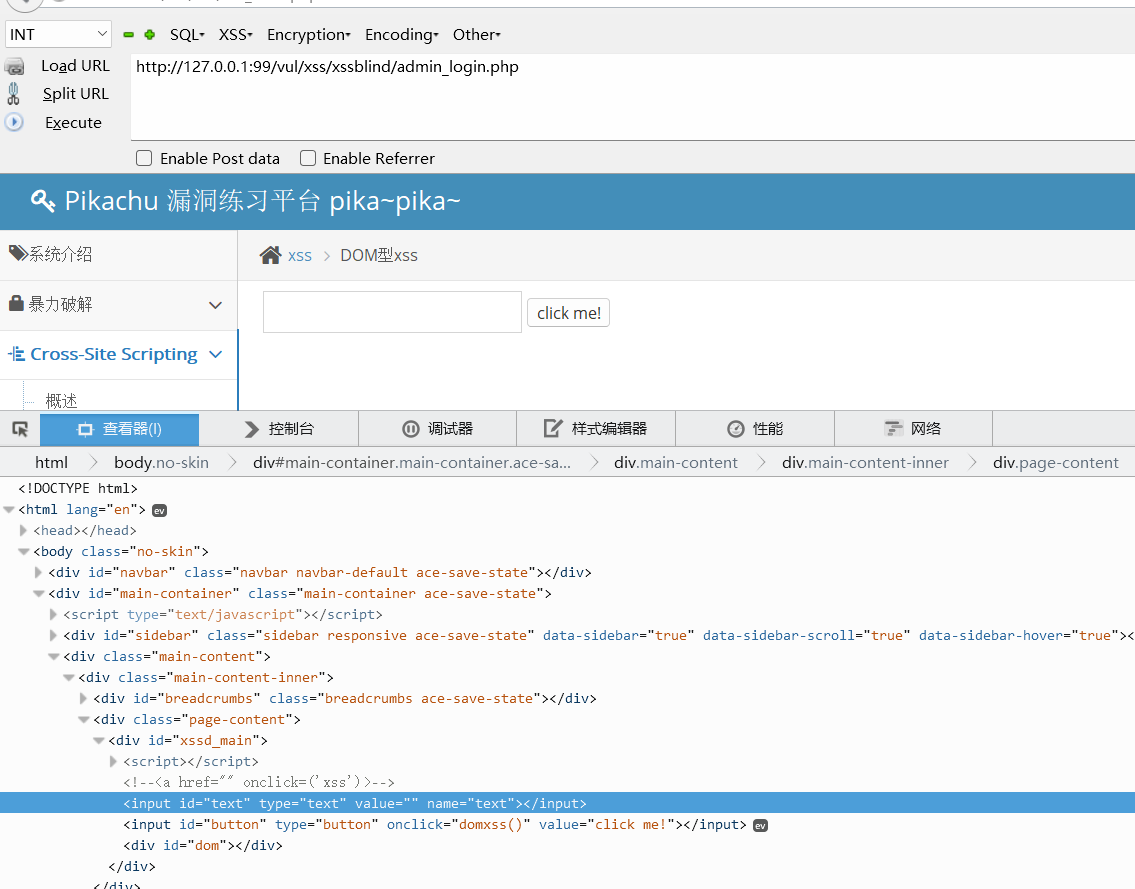The height and width of the screenshot is (889, 1135).
Task: Open the SQL dropdown menu
Action: point(187,35)
